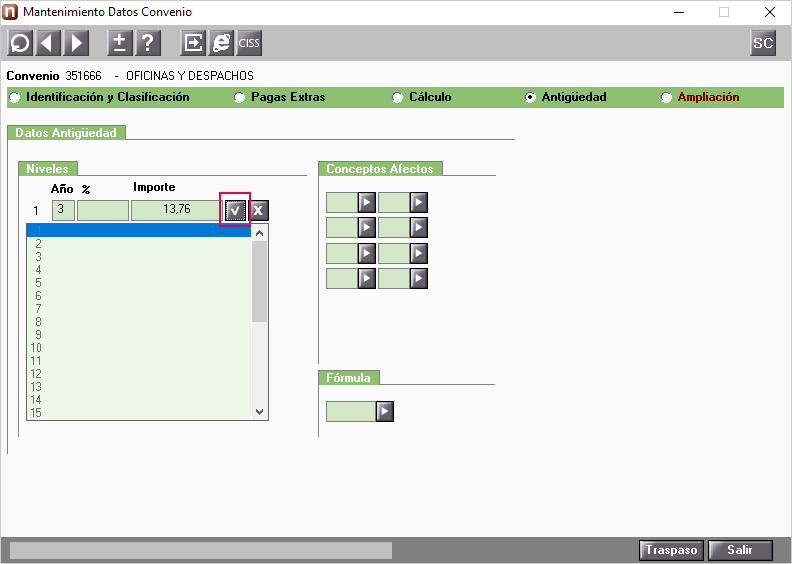Select level row 12 in list
The height and width of the screenshot is (564, 792).
click(x=138, y=374)
